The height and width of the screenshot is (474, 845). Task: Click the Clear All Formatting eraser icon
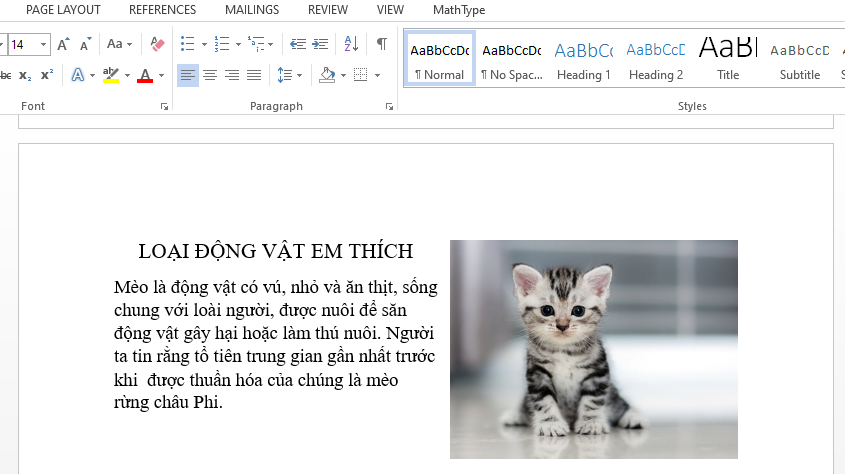[156, 44]
